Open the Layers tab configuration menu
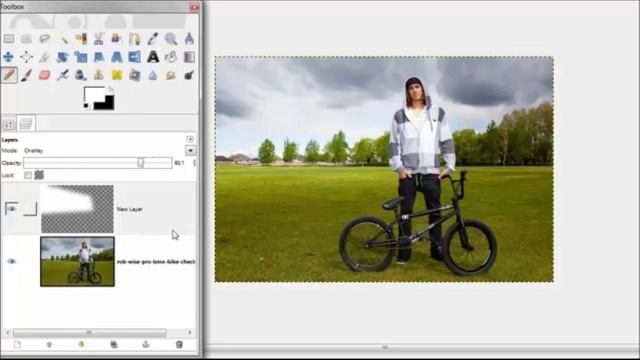The width and height of the screenshot is (640, 360). pyautogui.click(x=190, y=139)
